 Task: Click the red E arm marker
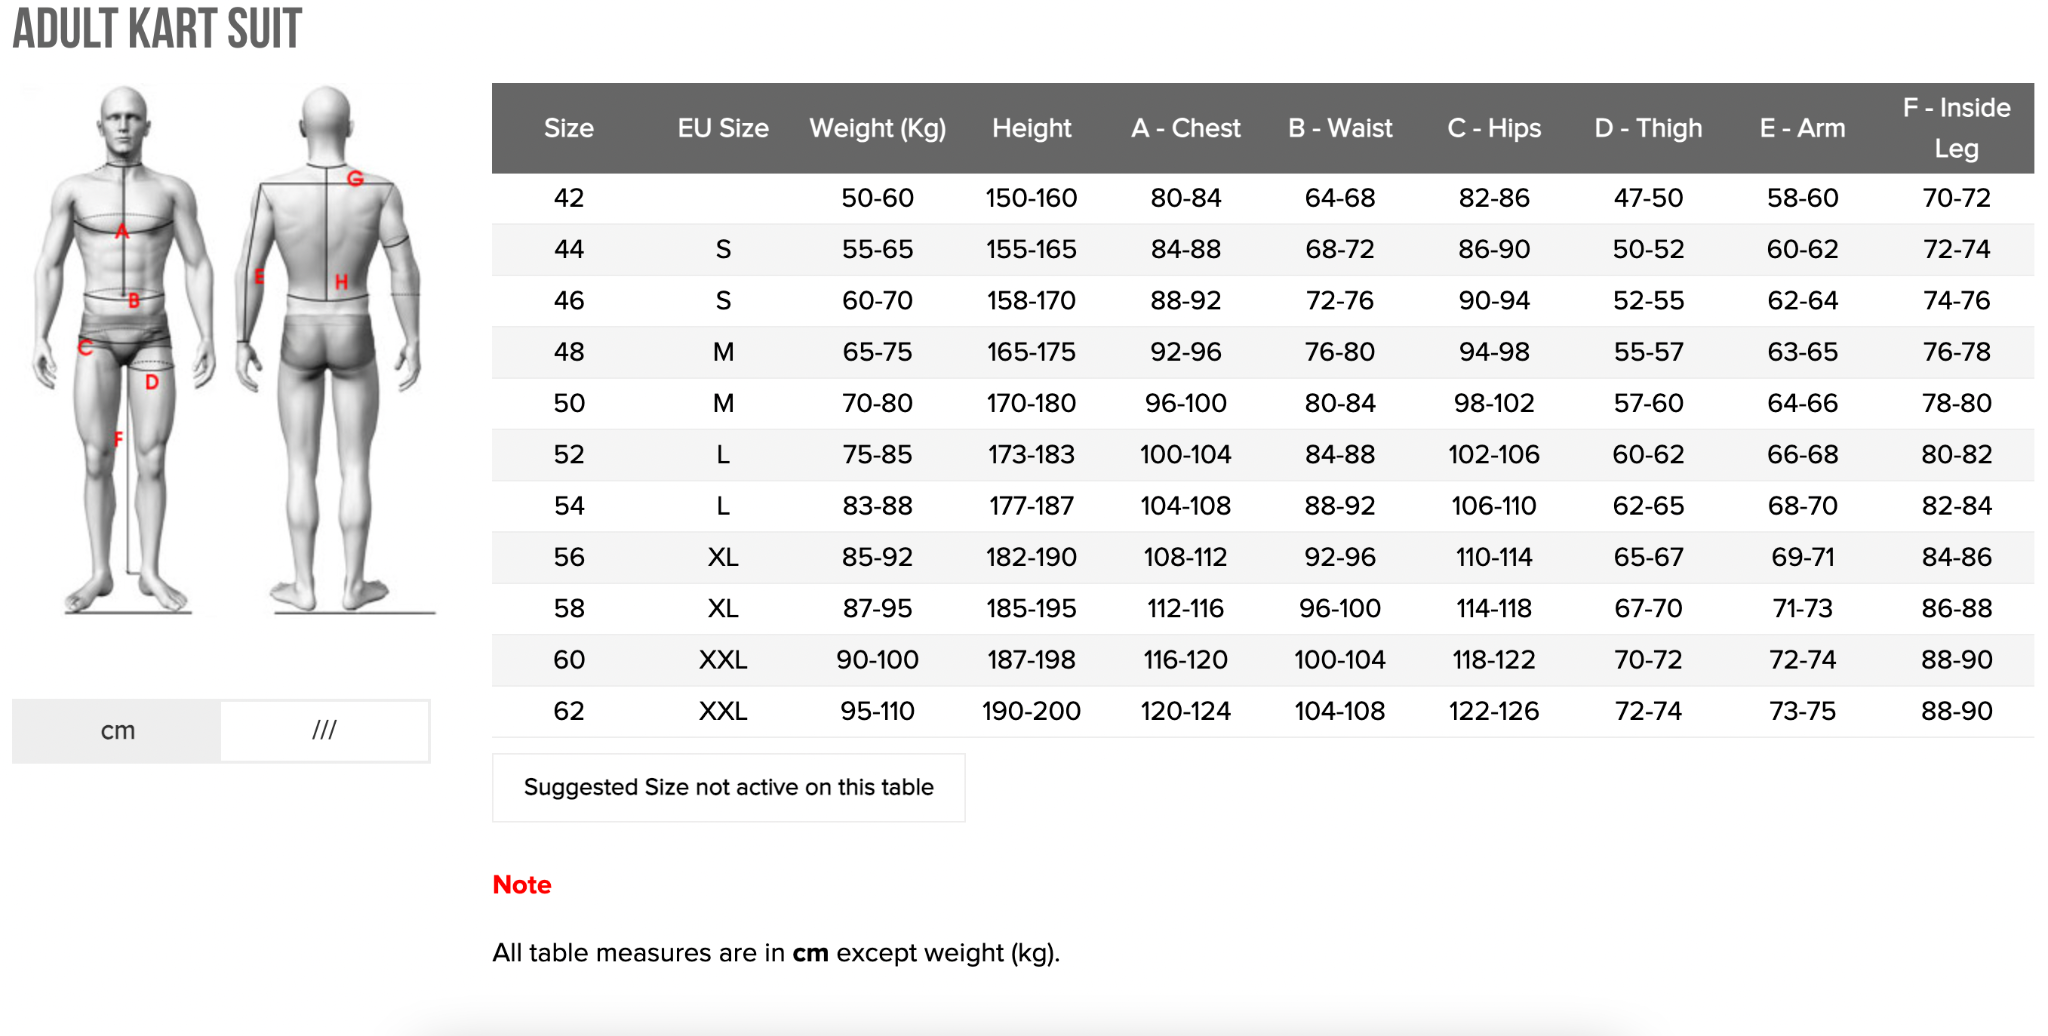point(259,277)
